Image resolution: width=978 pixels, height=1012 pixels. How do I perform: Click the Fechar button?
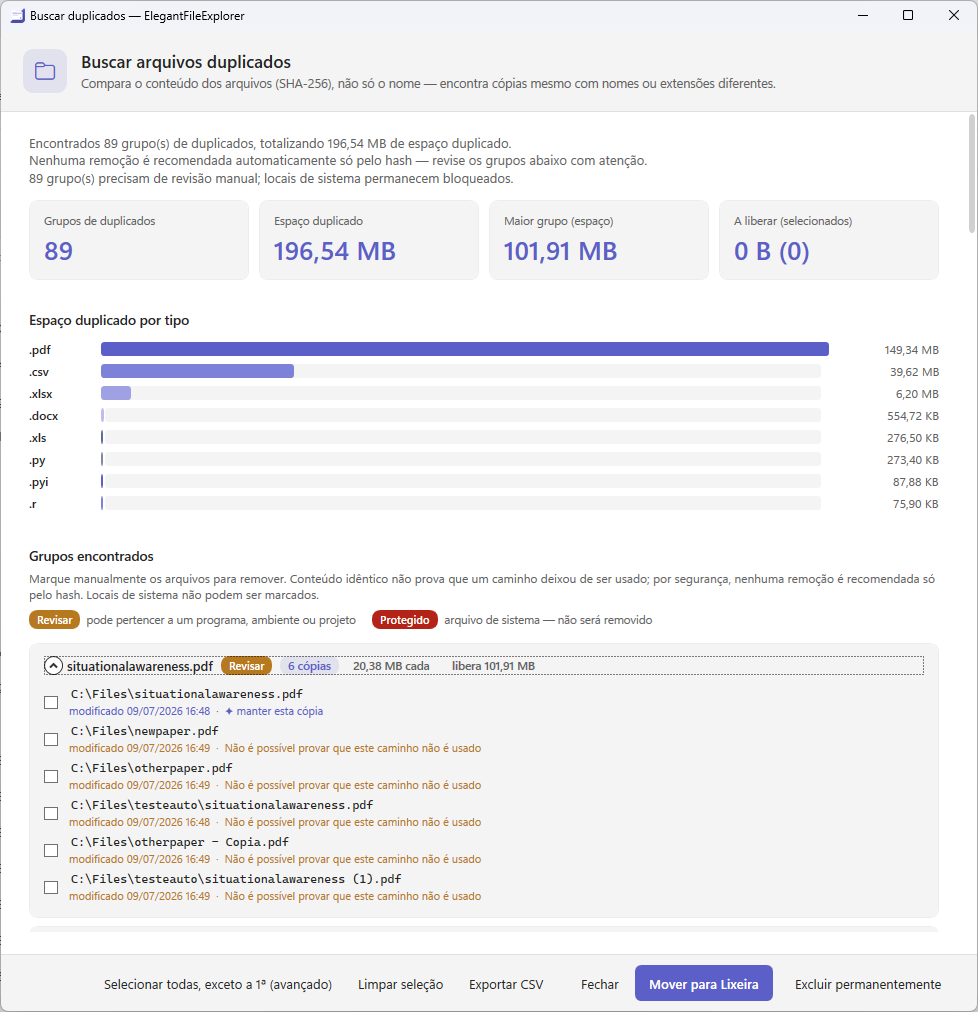click(600, 984)
